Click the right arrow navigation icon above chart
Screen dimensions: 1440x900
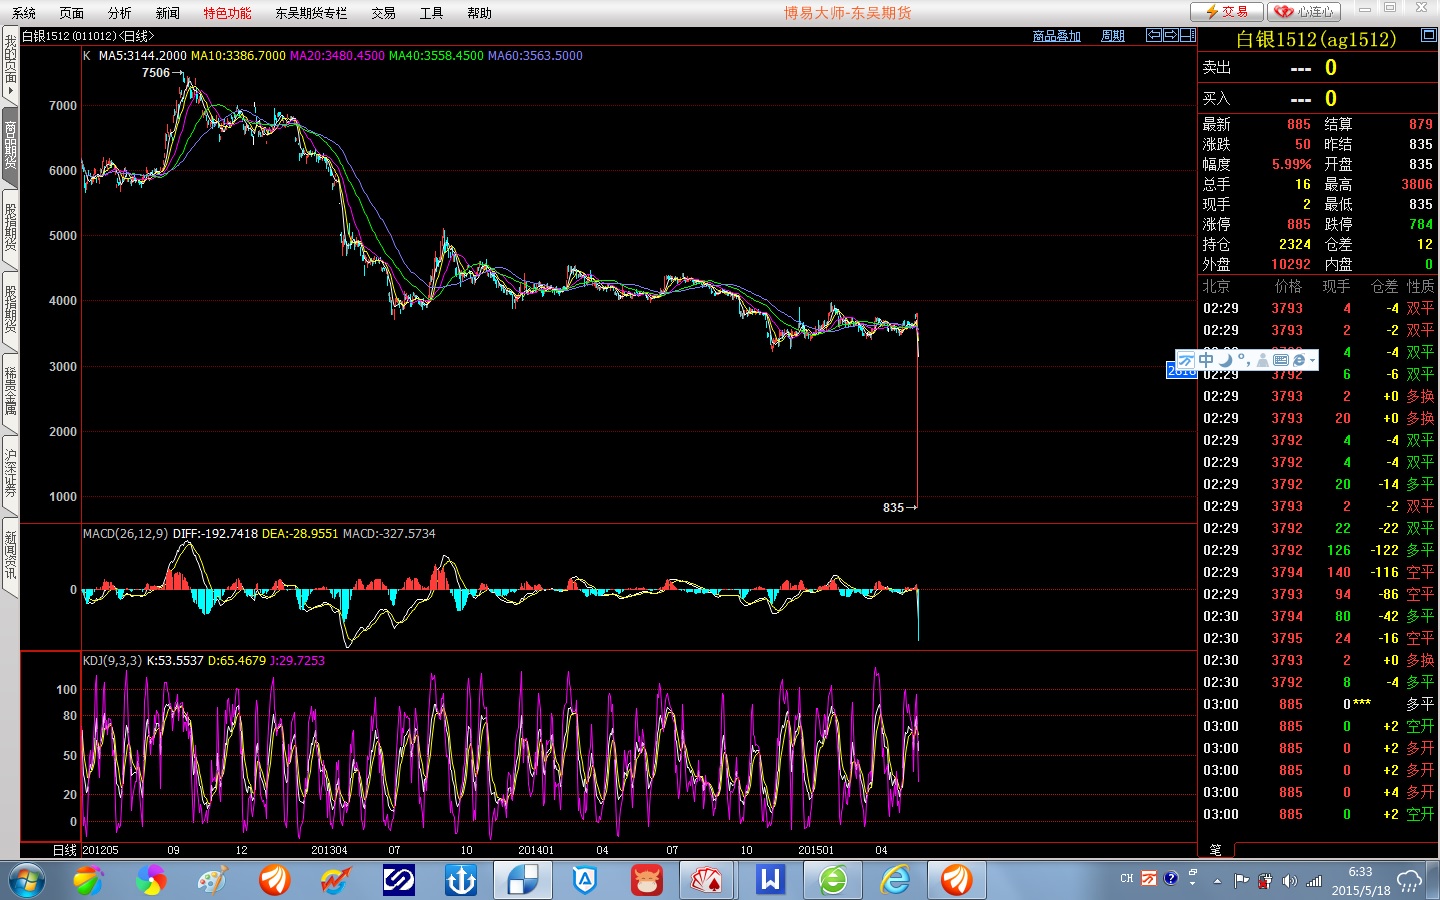[1170, 35]
